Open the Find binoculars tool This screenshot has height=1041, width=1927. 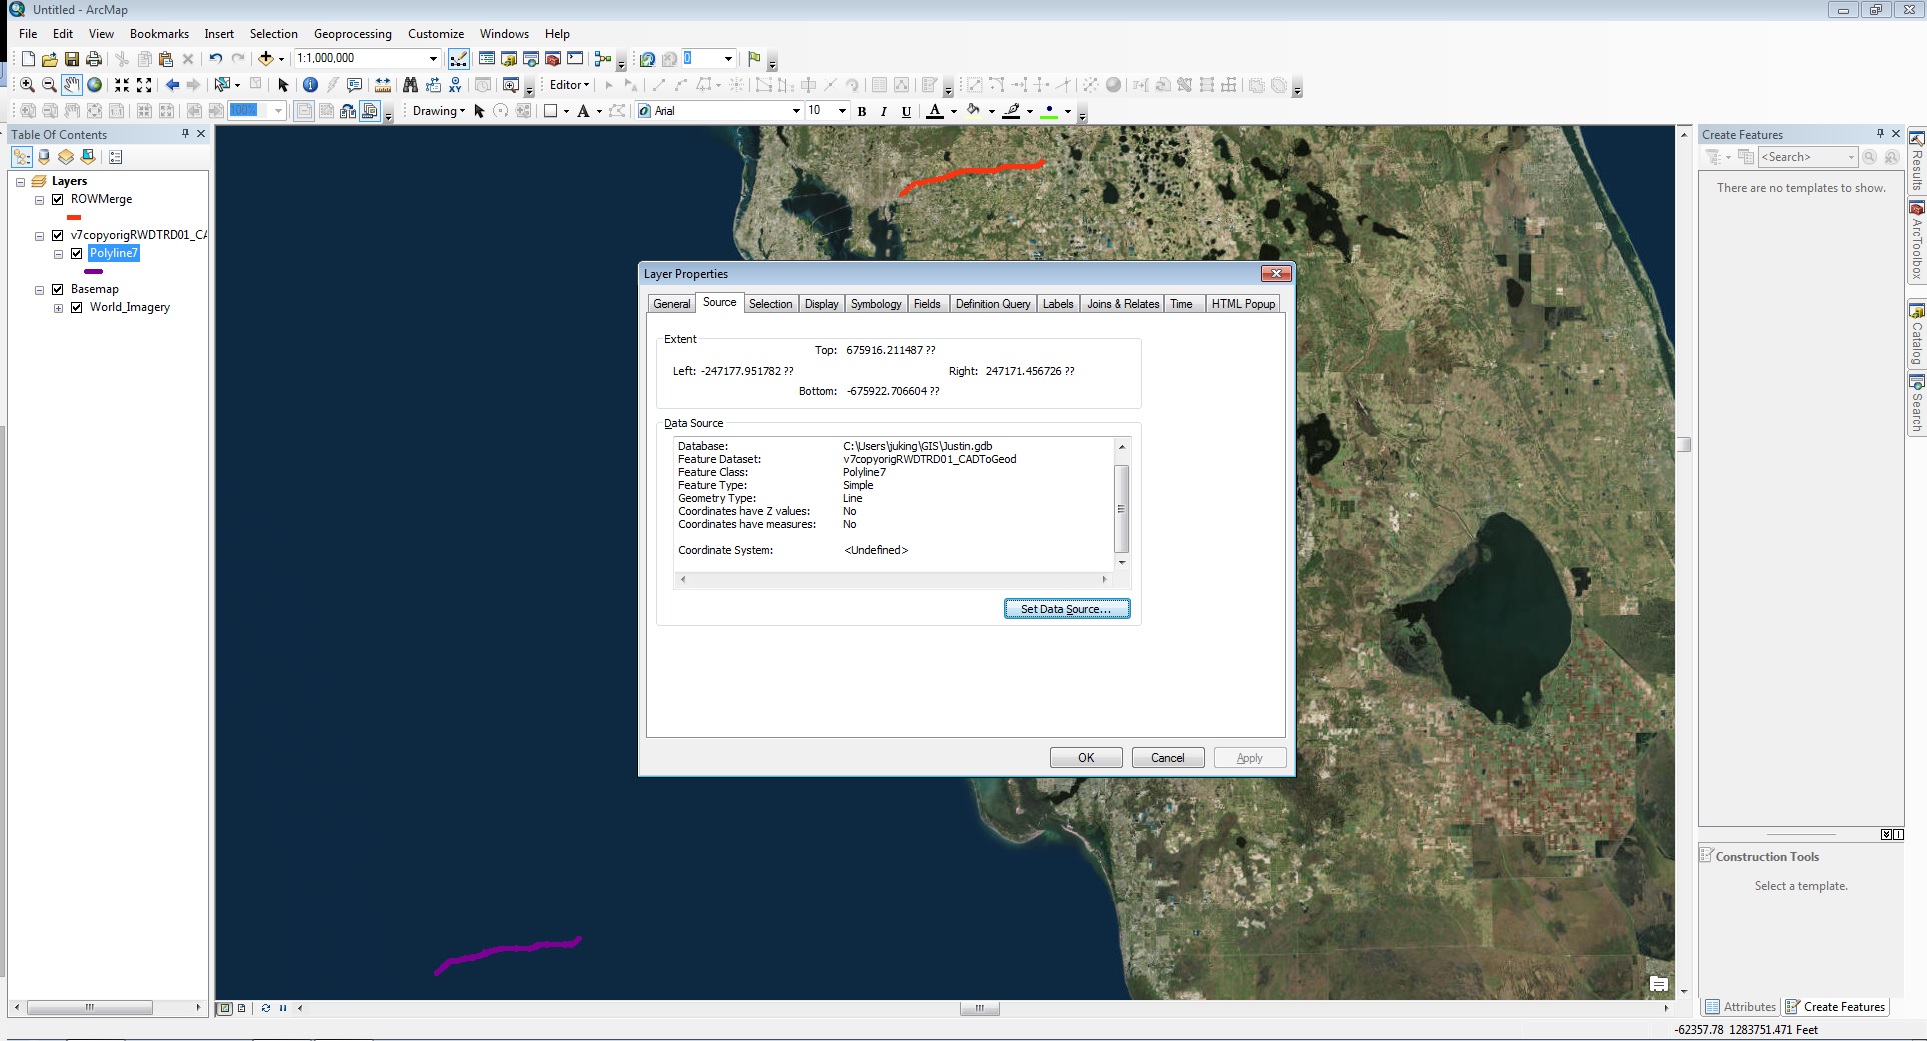pos(410,85)
